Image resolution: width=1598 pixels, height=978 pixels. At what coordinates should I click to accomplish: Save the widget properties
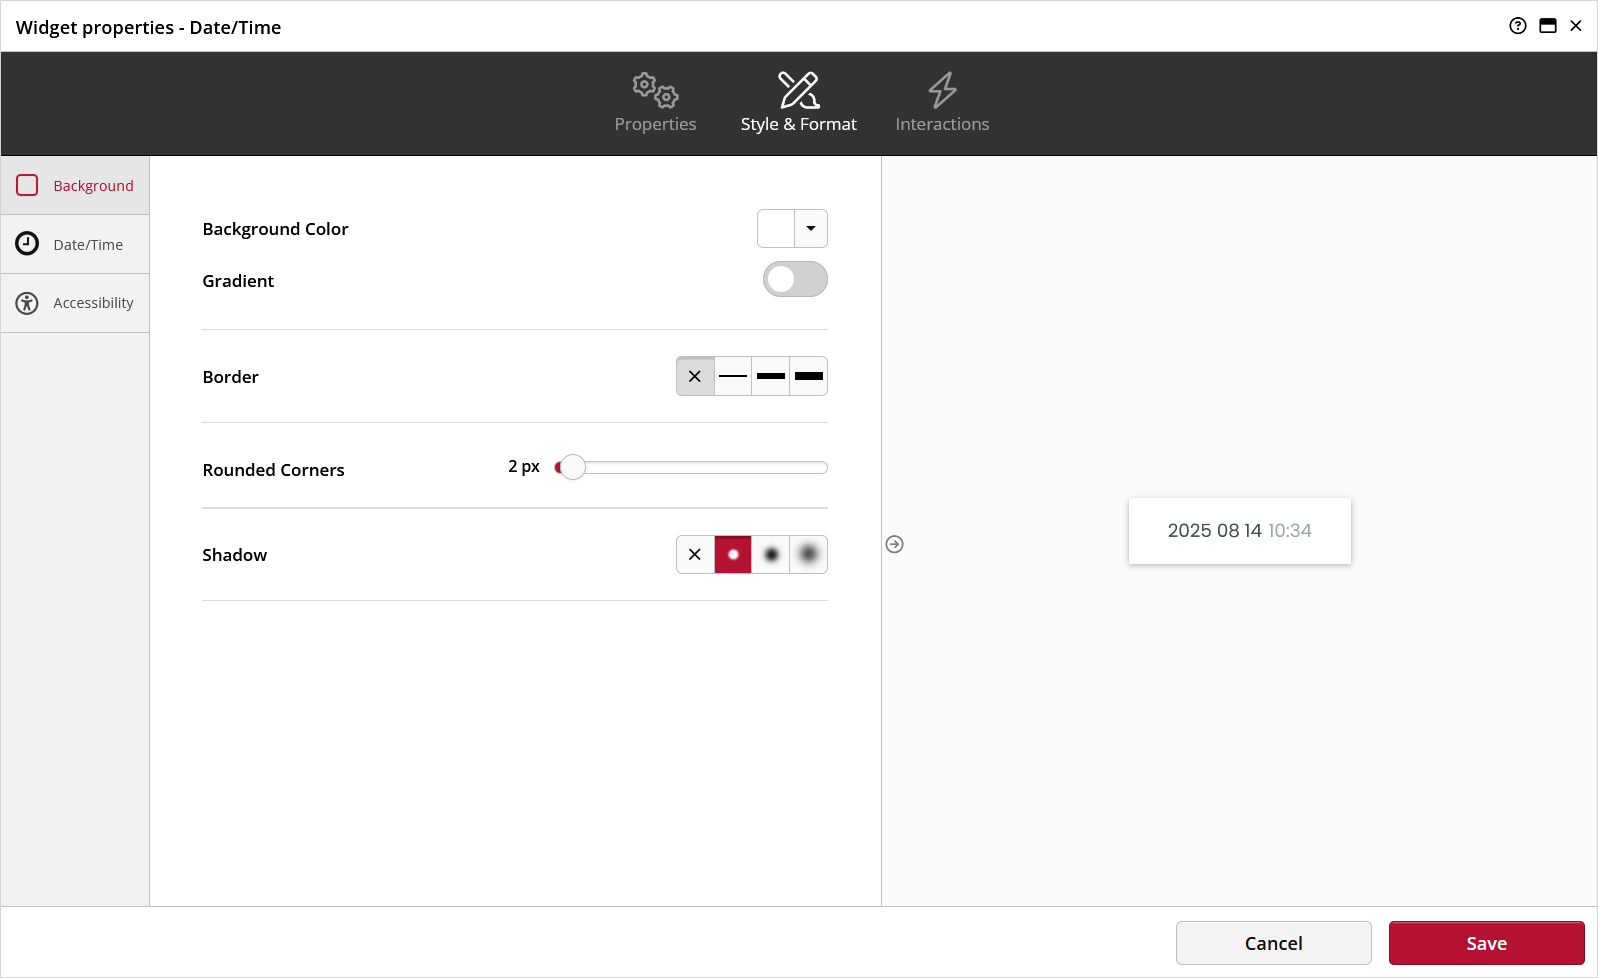pos(1486,943)
